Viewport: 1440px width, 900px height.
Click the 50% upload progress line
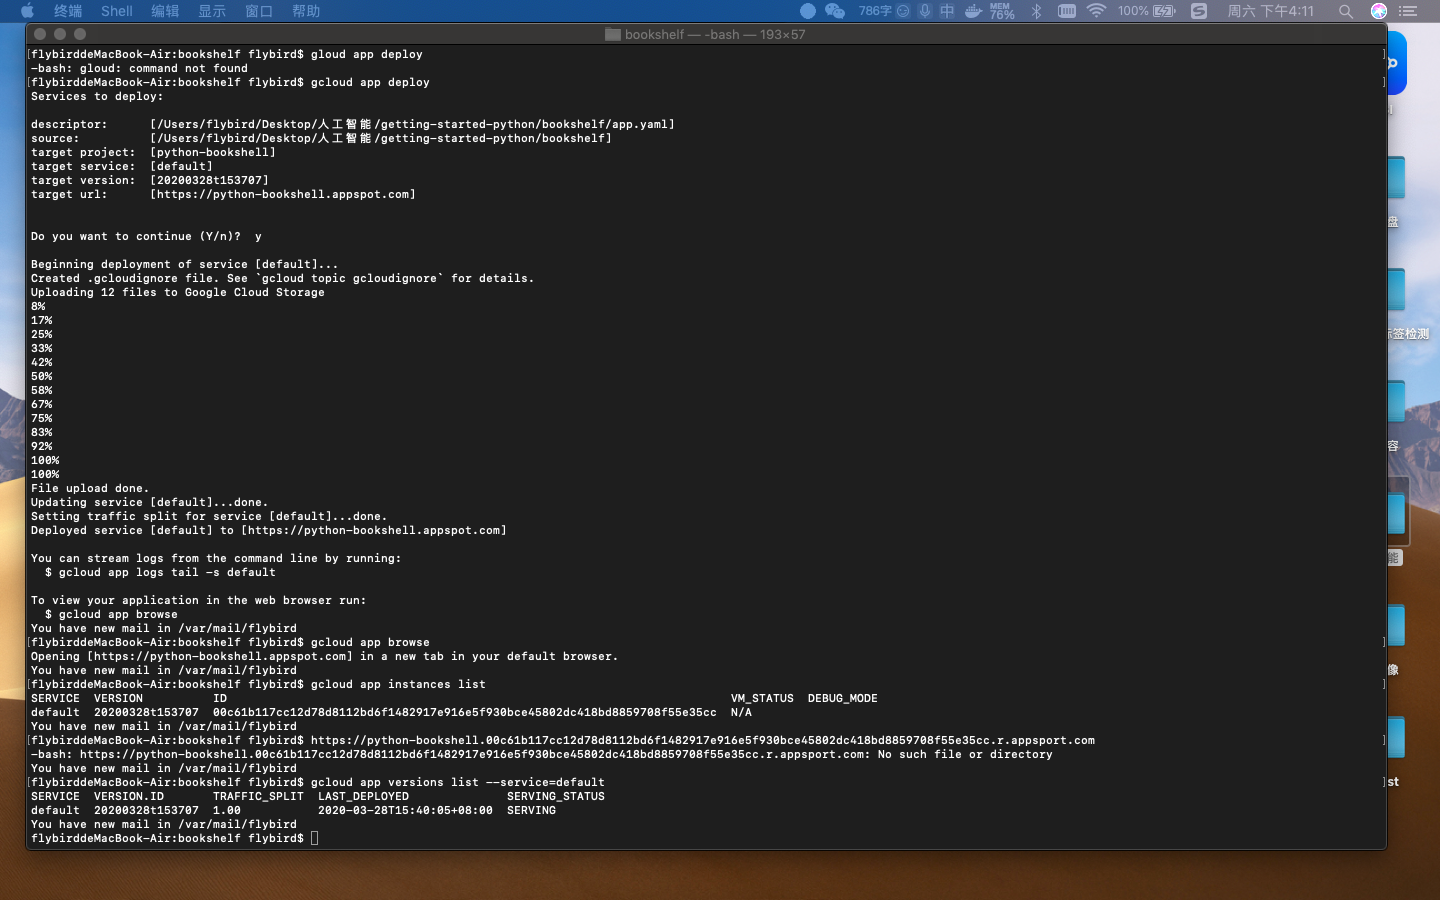pyautogui.click(x=42, y=376)
